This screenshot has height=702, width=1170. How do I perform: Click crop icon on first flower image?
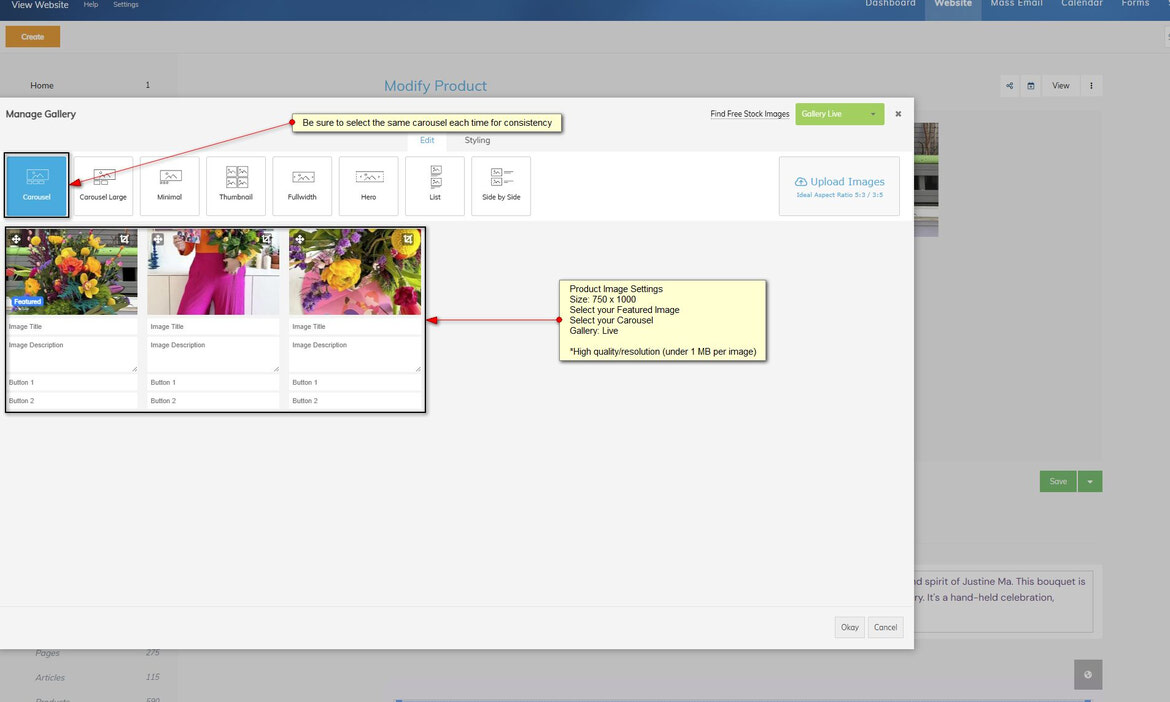[x=125, y=240]
